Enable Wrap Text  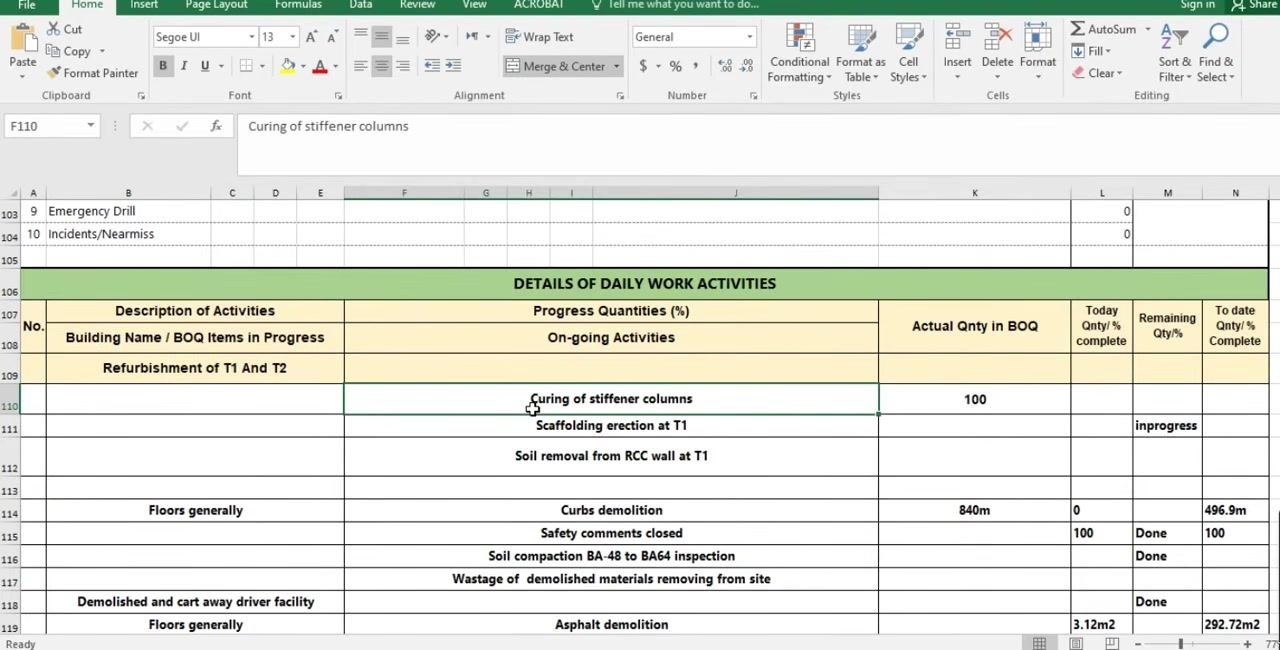[x=539, y=37]
